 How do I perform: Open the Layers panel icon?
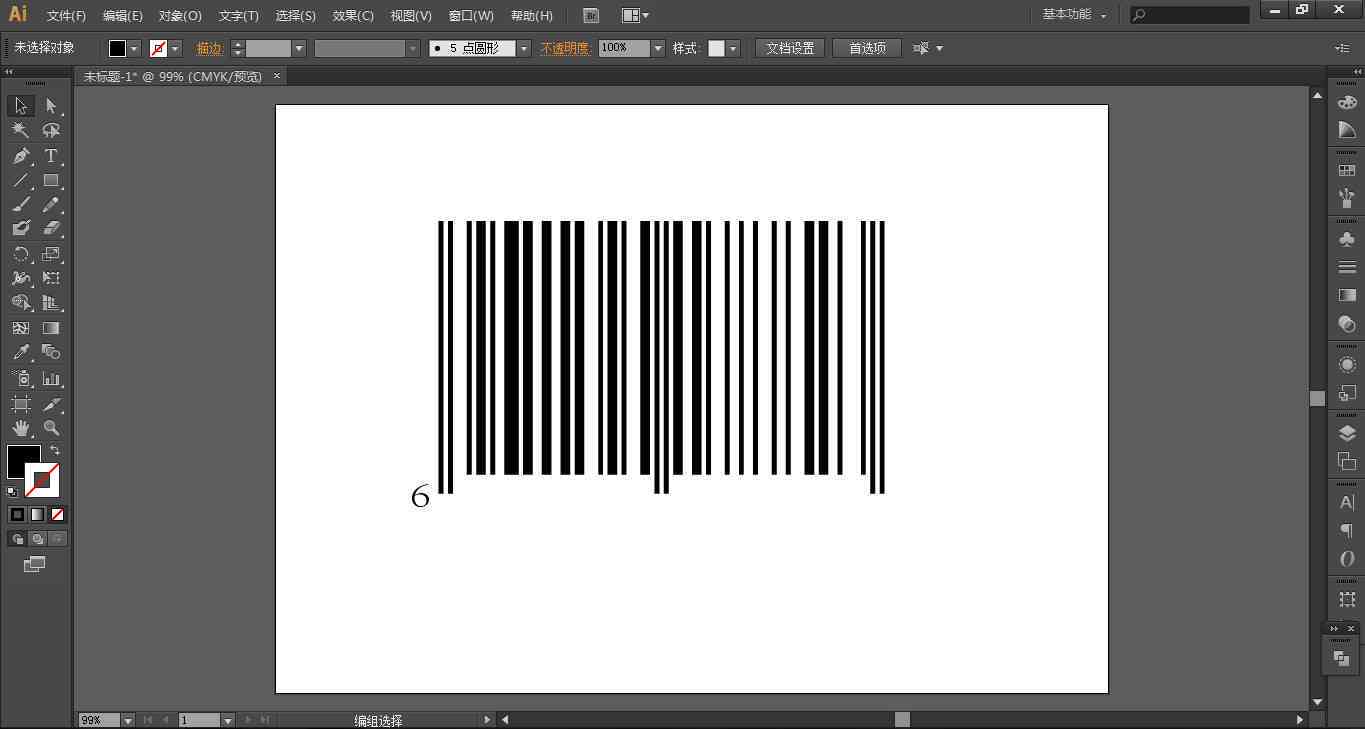point(1347,433)
